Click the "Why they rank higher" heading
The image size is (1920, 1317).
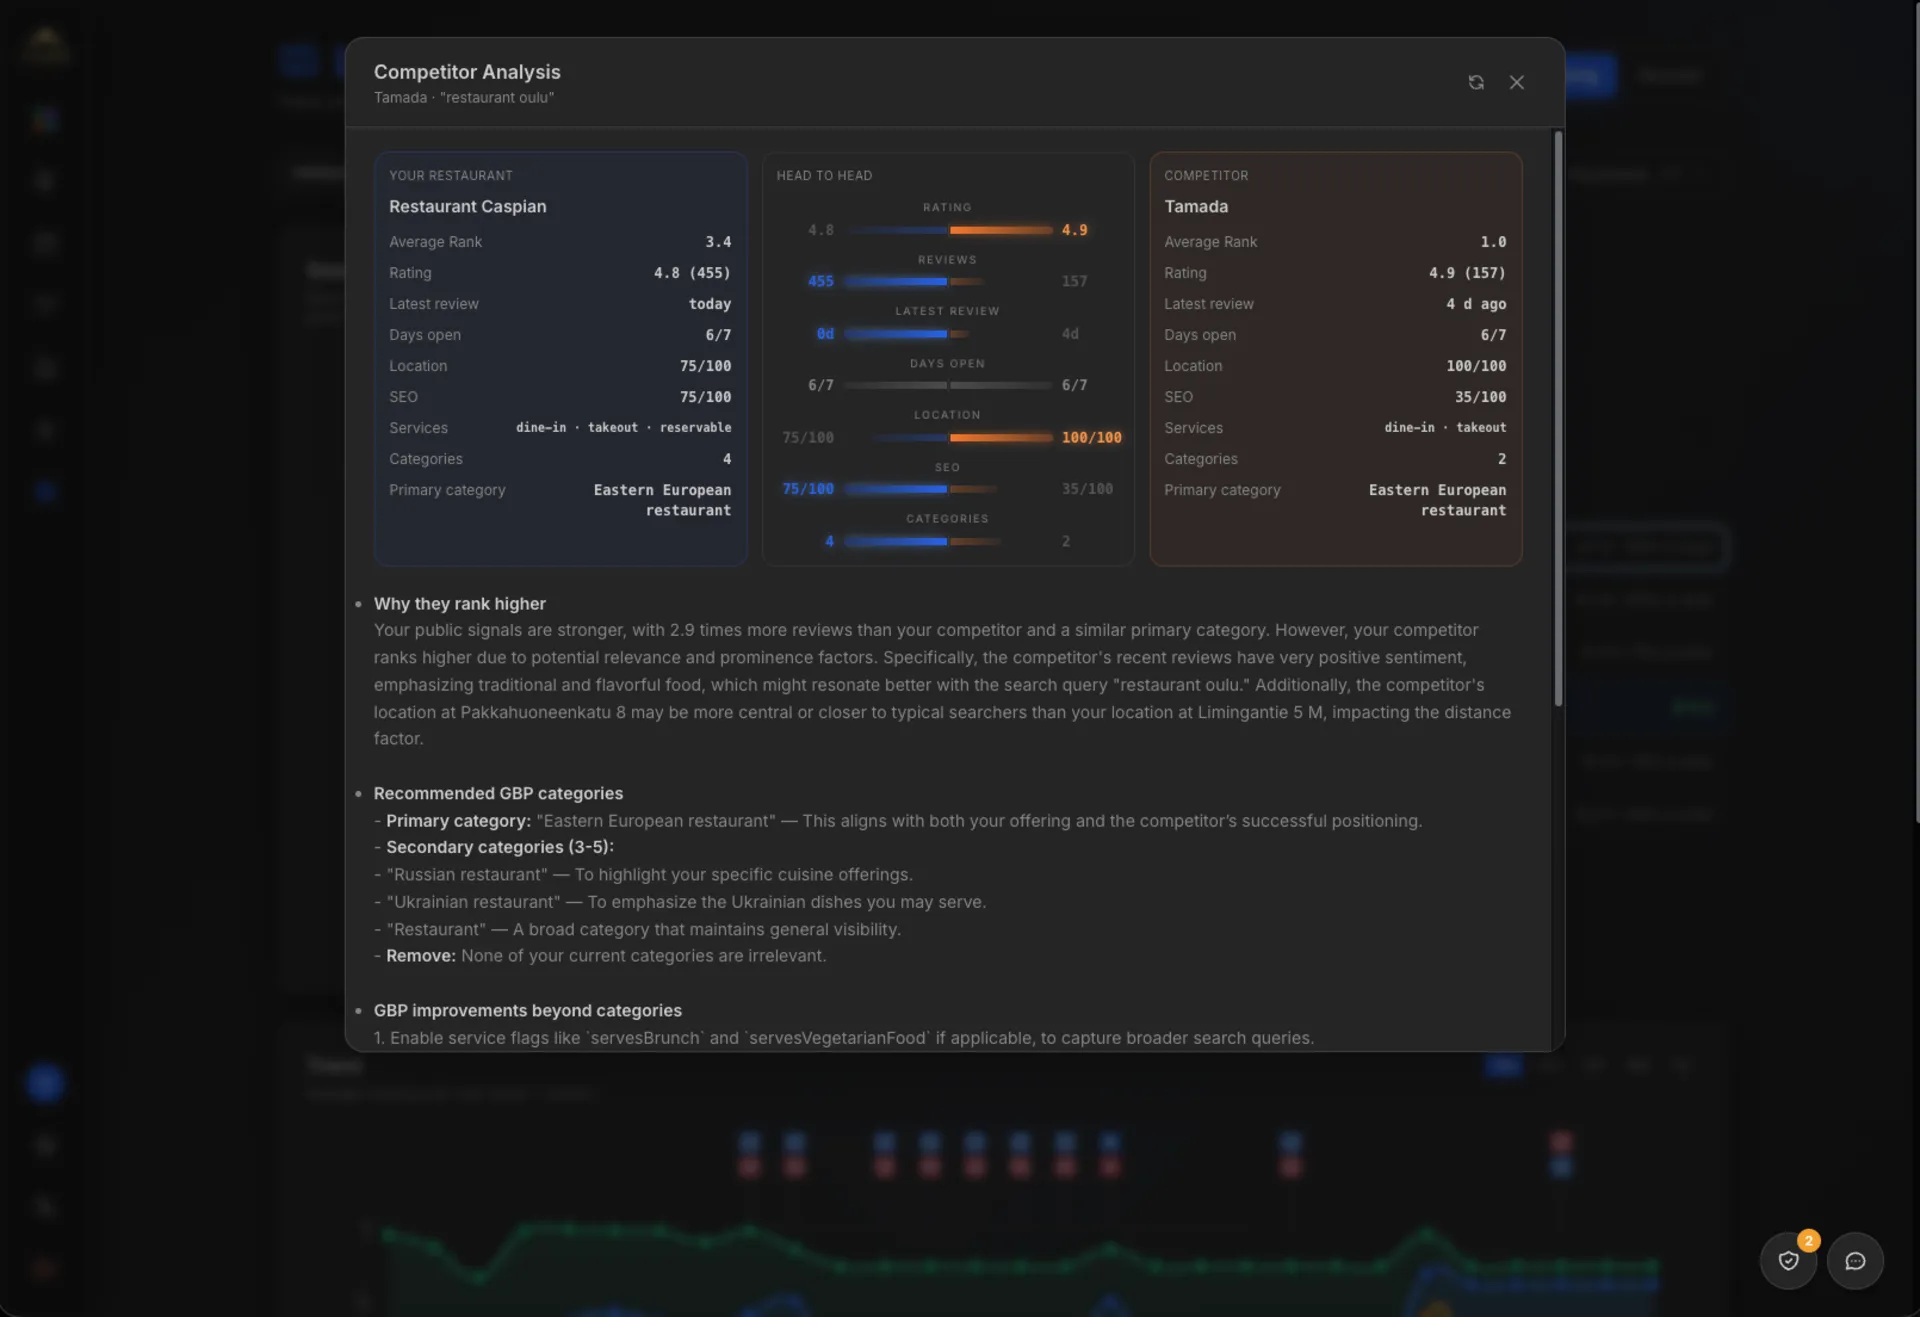459,604
